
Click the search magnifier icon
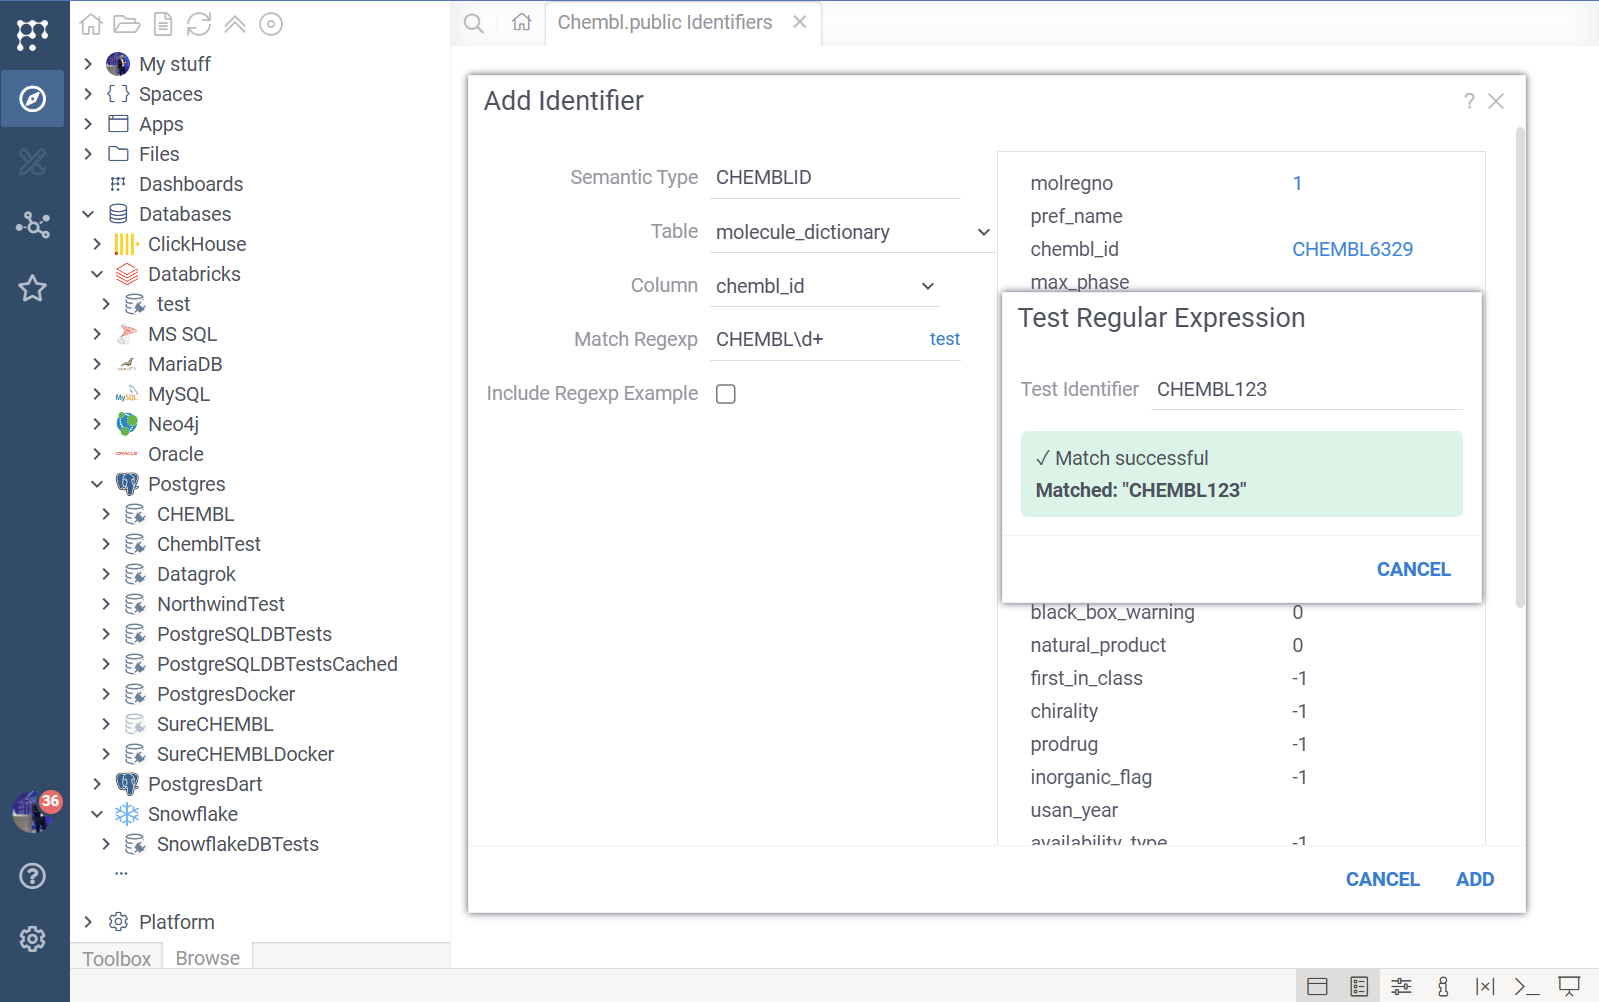(x=474, y=23)
